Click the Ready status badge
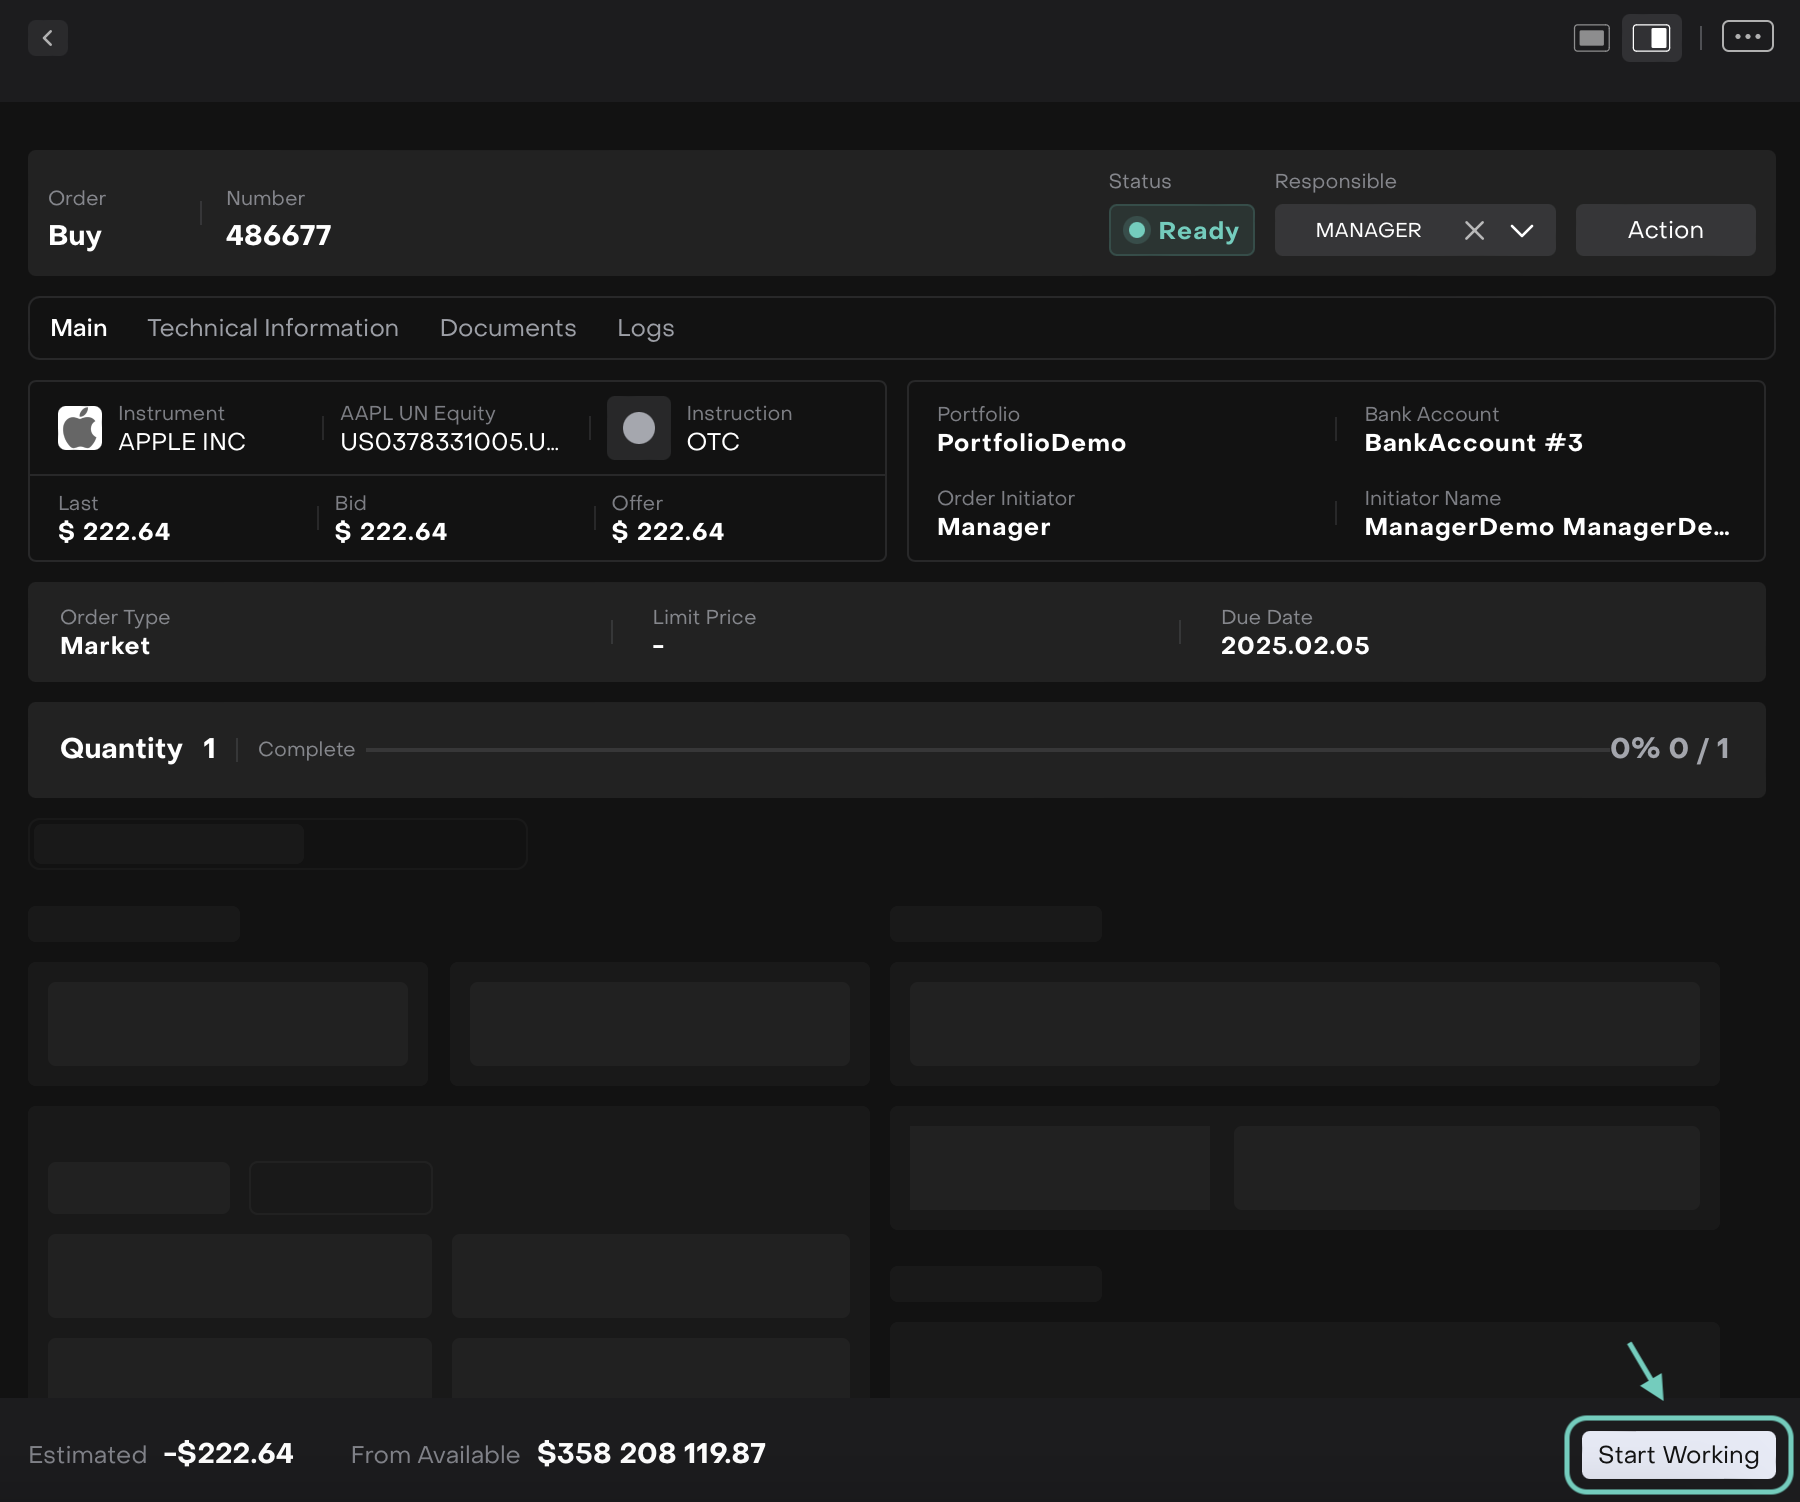Image resolution: width=1800 pixels, height=1502 pixels. pos(1181,230)
